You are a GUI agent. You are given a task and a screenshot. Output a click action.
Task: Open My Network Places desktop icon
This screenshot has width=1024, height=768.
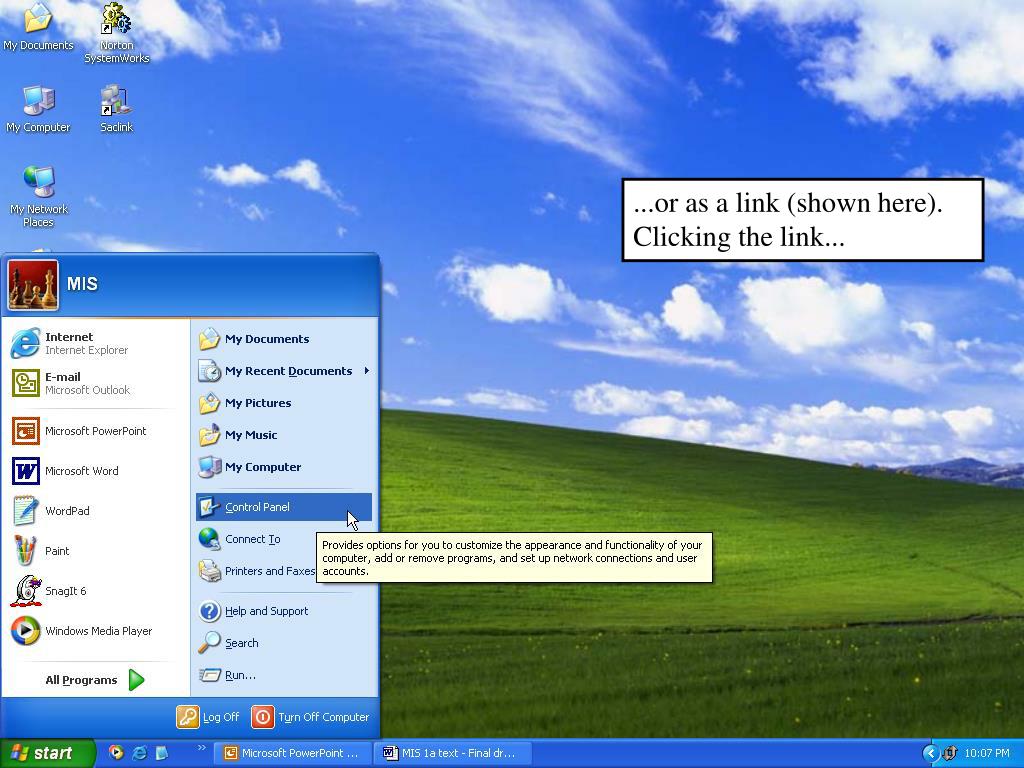coord(39,197)
